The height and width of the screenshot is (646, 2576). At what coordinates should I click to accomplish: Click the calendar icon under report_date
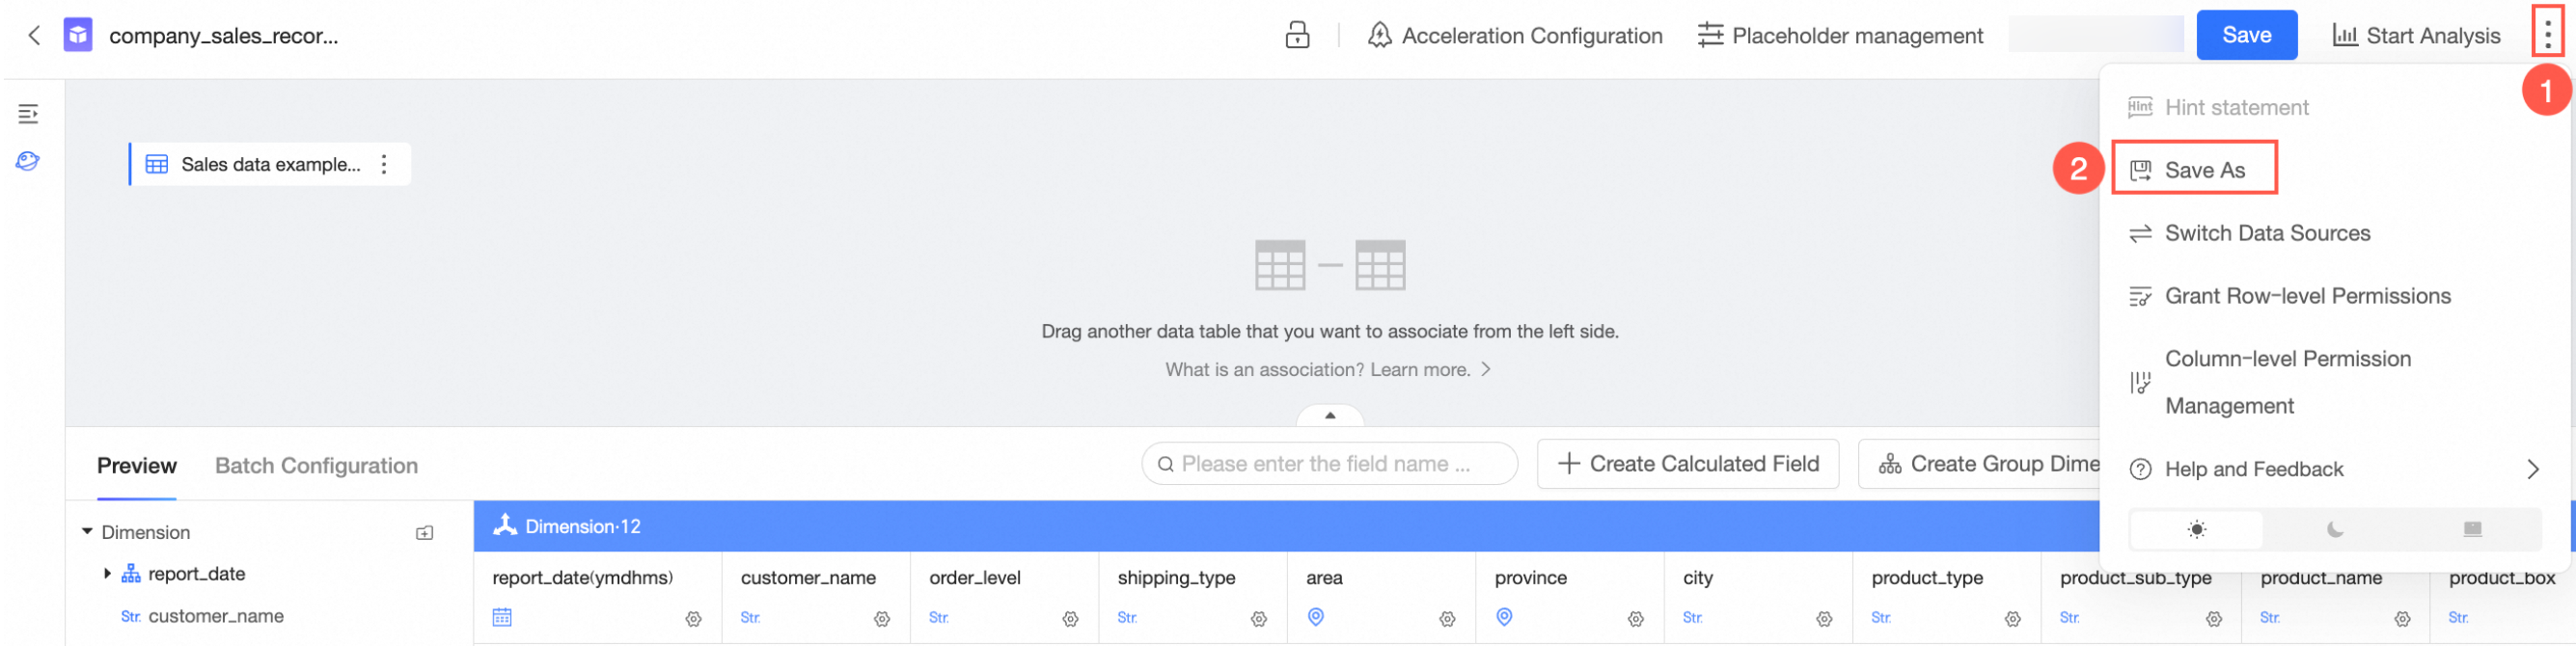502,618
